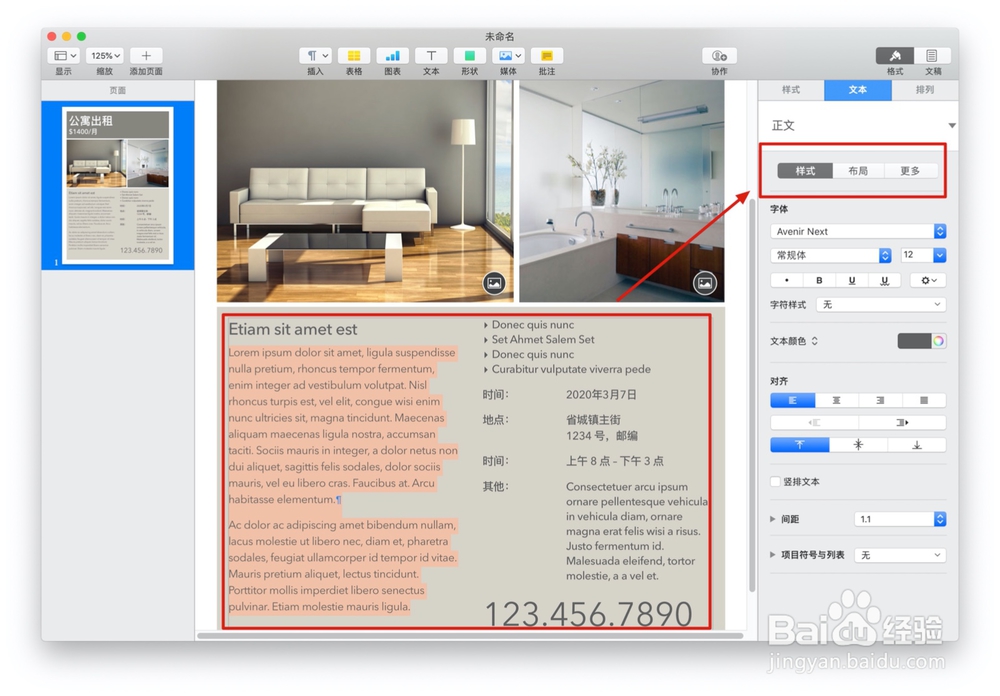Open the 常规体 typeface dropdown
The height and width of the screenshot is (696, 1000).
pyautogui.click(x=831, y=255)
